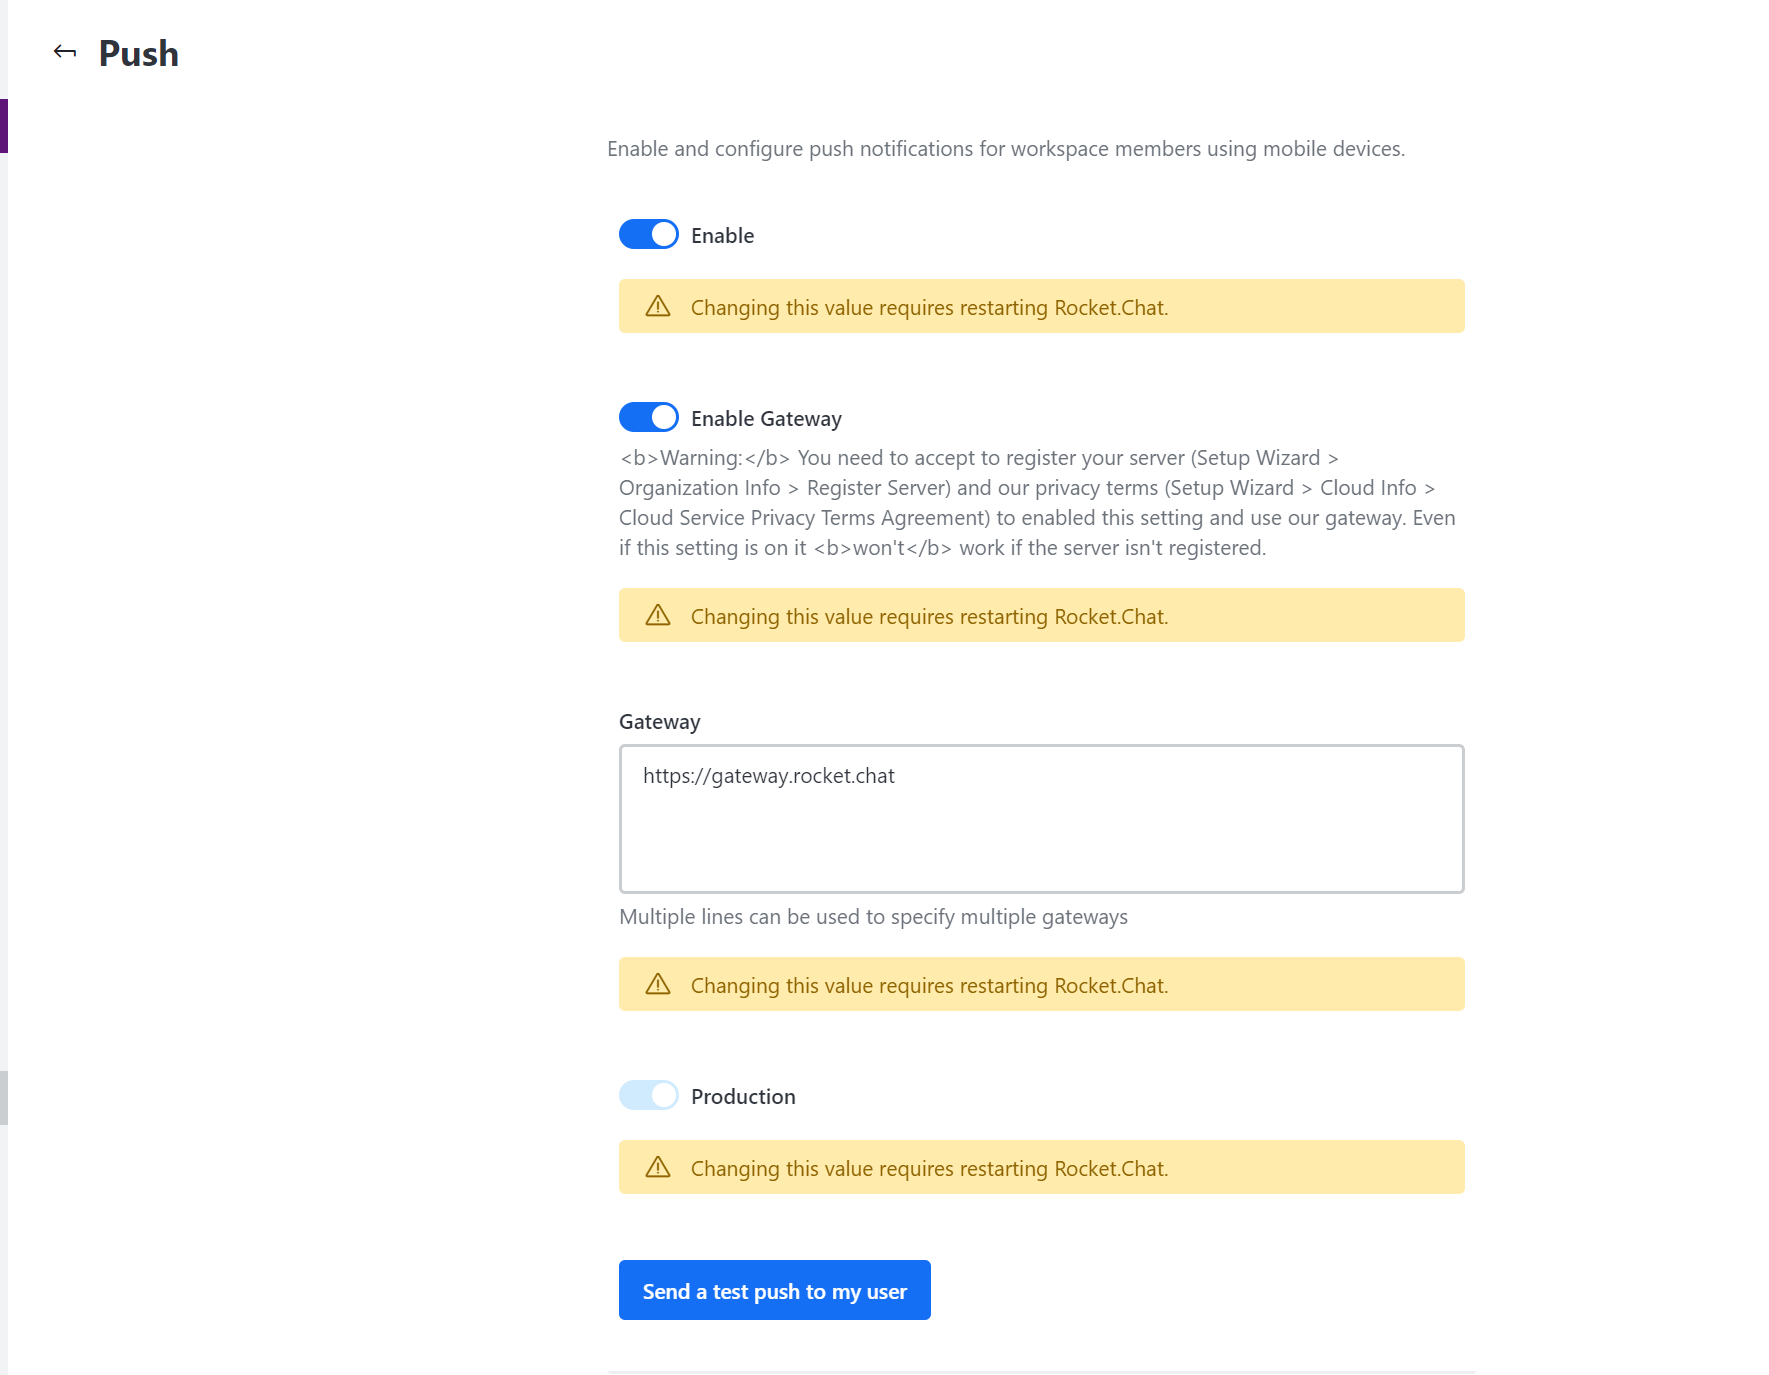Screen dimensions: 1769x1375
Task: Select the gateway.rocket.chat URL text
Action: (768, 775)
